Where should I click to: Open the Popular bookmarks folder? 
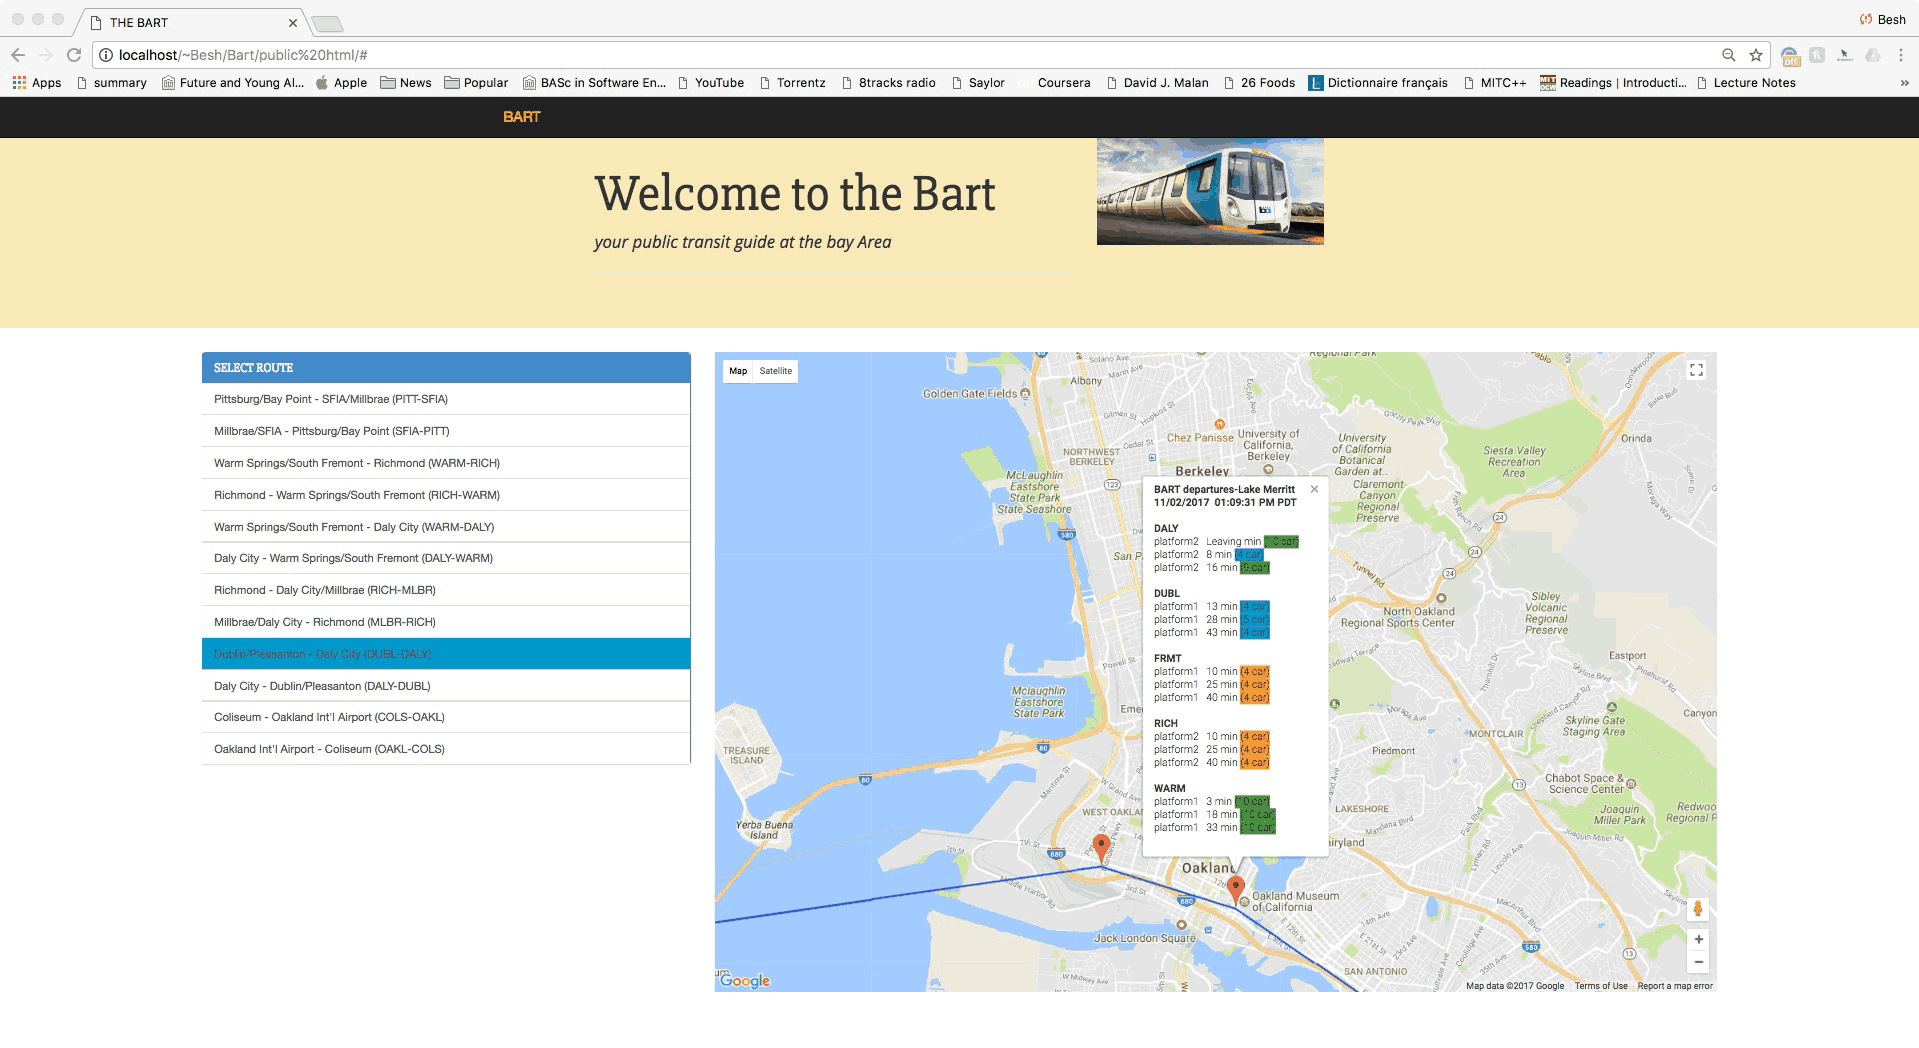click(x=476, y=83)
